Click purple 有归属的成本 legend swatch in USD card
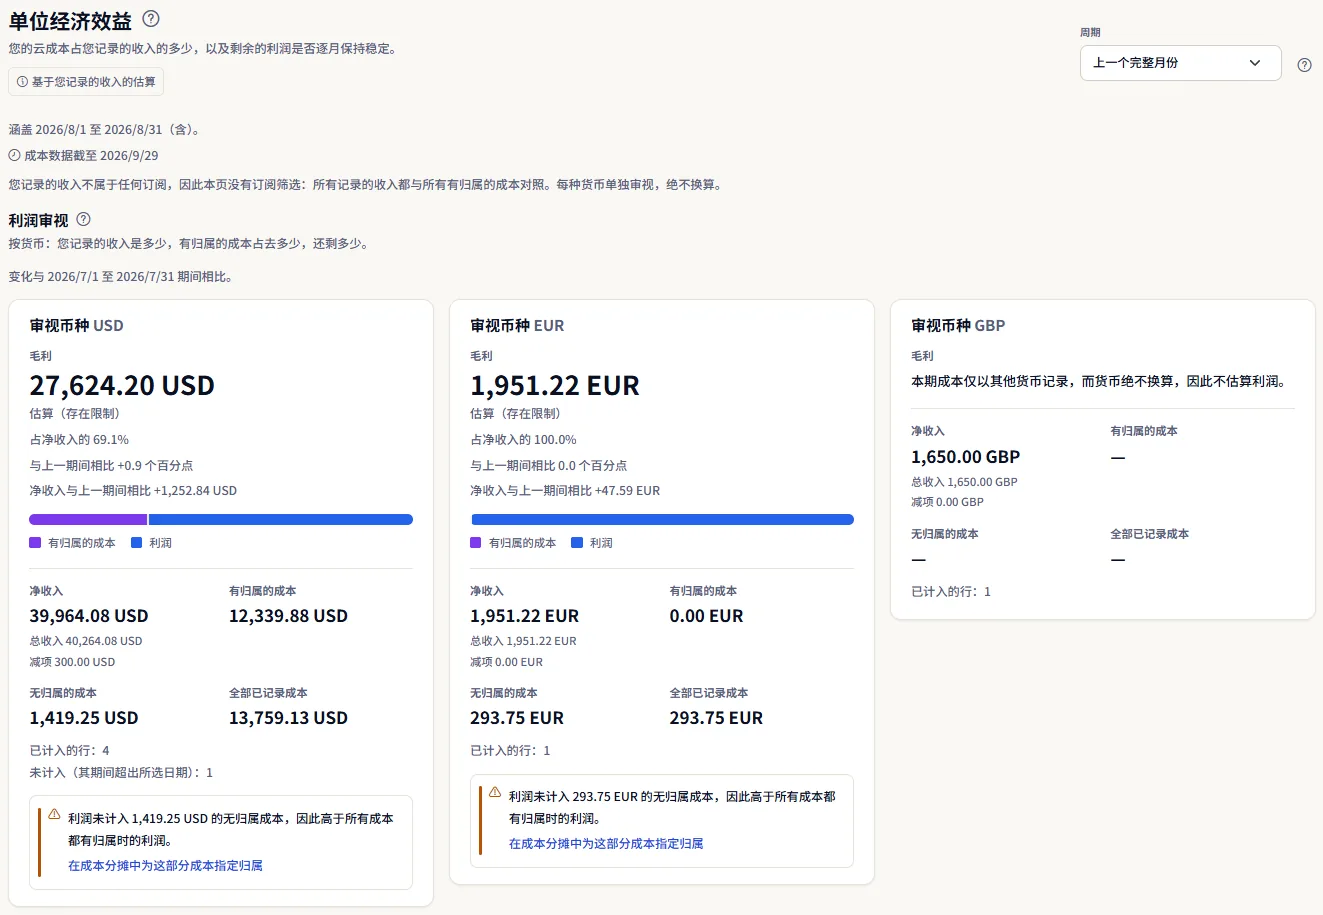This screenshot has height=915, width=1323. tap(35, 543)
